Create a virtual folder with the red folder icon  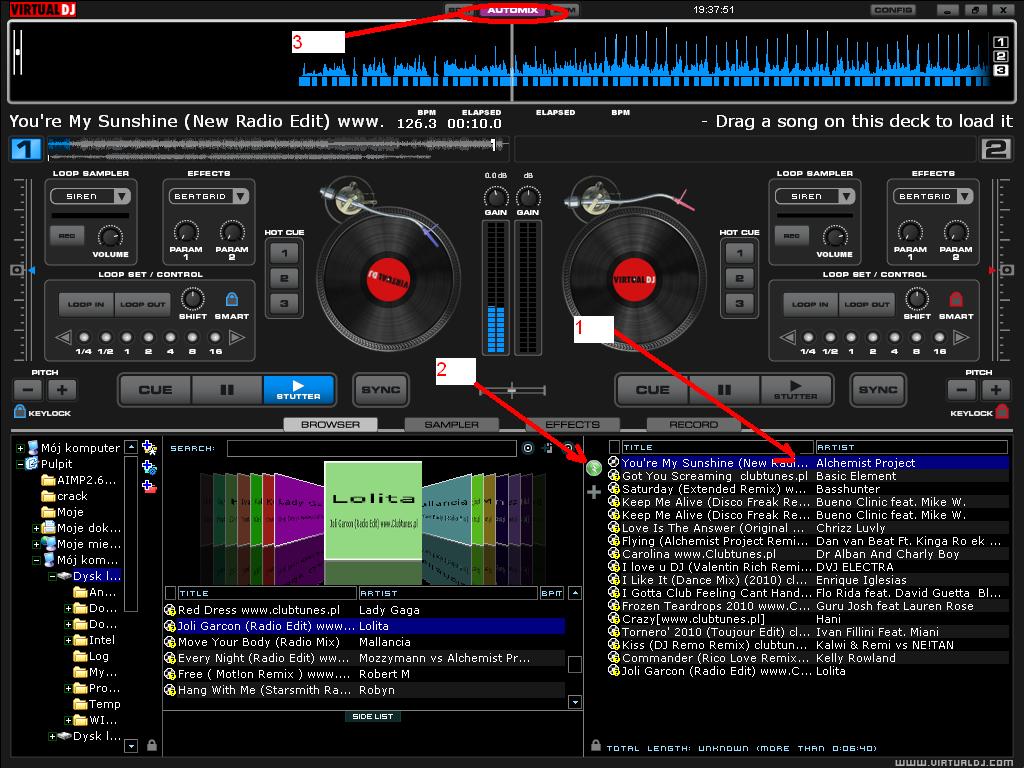pos(149,487)
